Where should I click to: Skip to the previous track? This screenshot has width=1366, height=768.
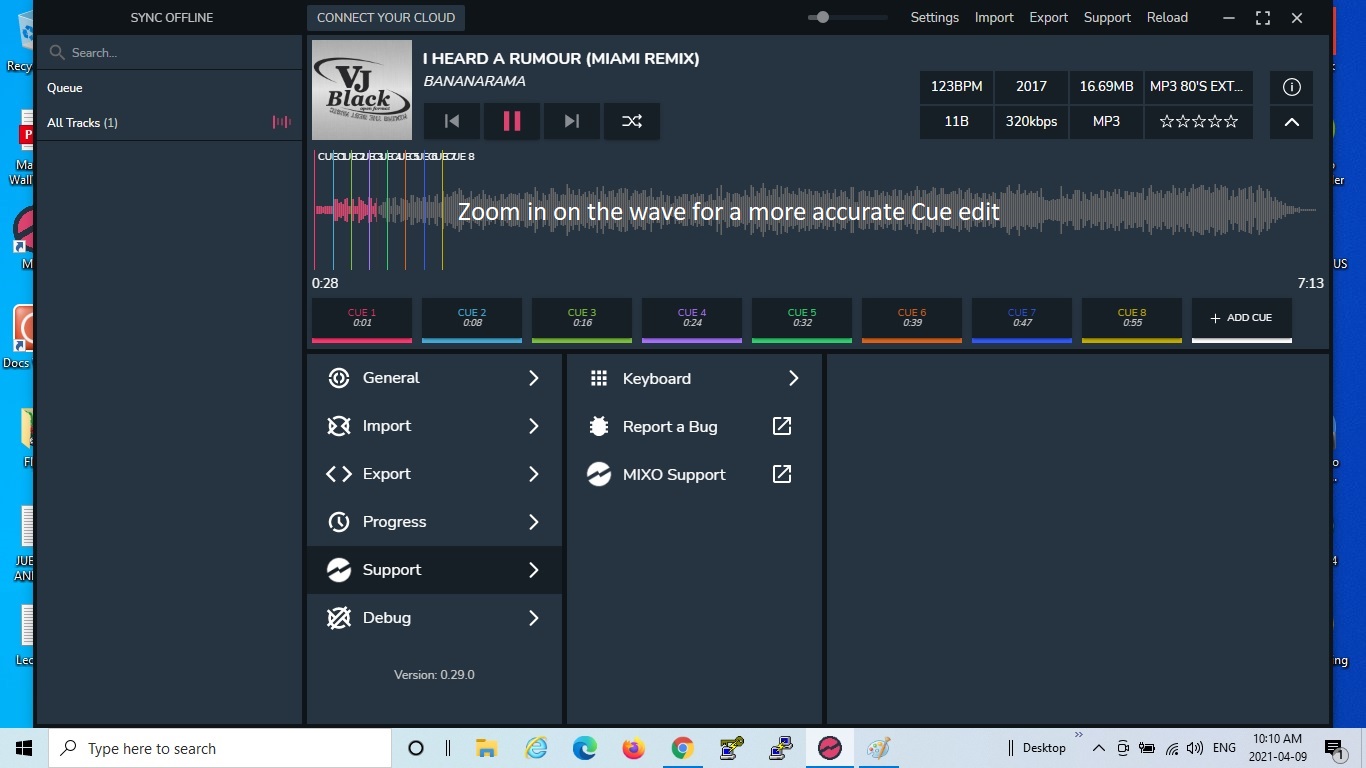[x=452, y=121]
